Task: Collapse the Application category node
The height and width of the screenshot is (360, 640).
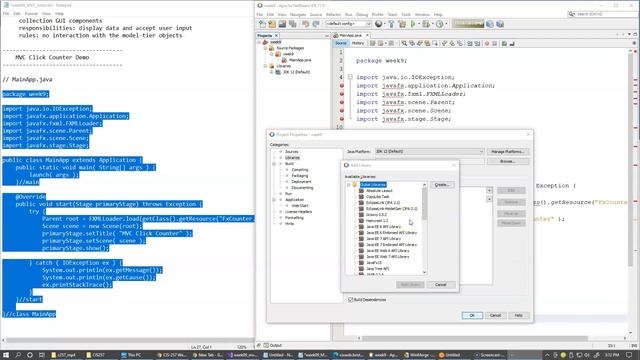Action: pyautogui.click(x=275, y=200)
